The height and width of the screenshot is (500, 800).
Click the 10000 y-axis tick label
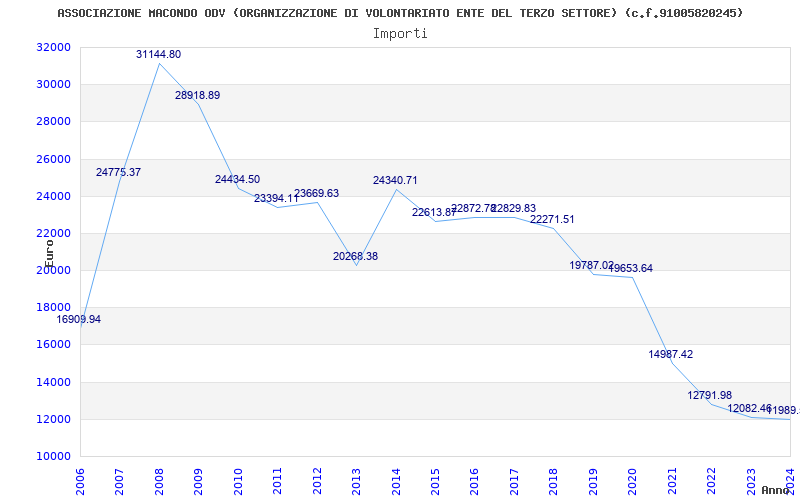point(53,457)
